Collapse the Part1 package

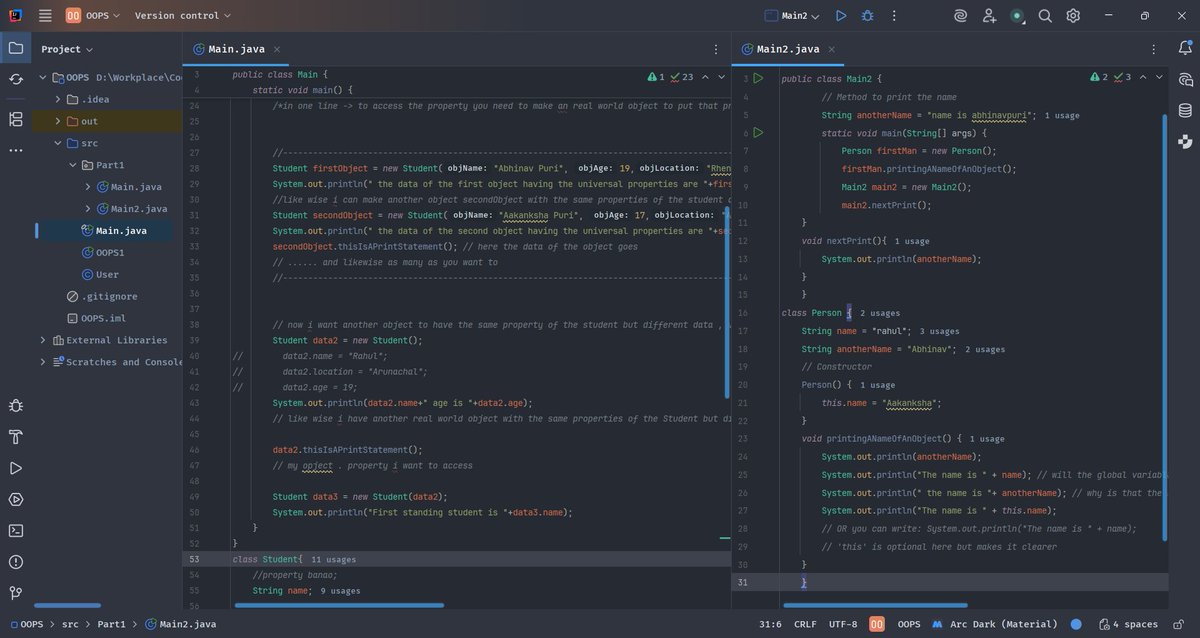click(x=73, y=165)
